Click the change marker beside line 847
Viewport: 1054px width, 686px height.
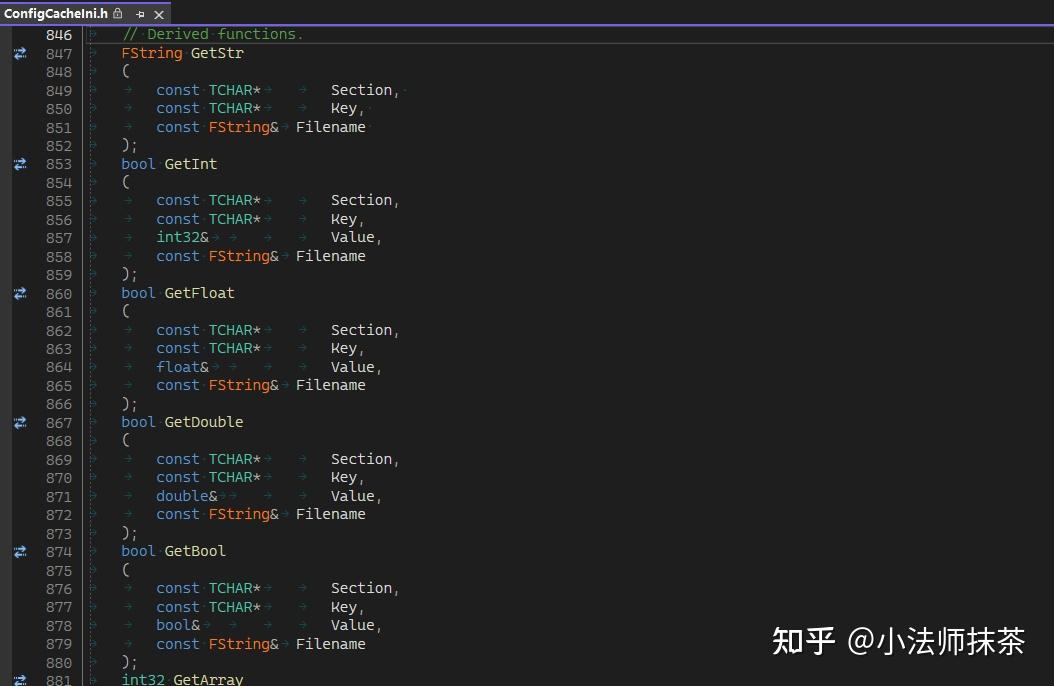point(20,53)
